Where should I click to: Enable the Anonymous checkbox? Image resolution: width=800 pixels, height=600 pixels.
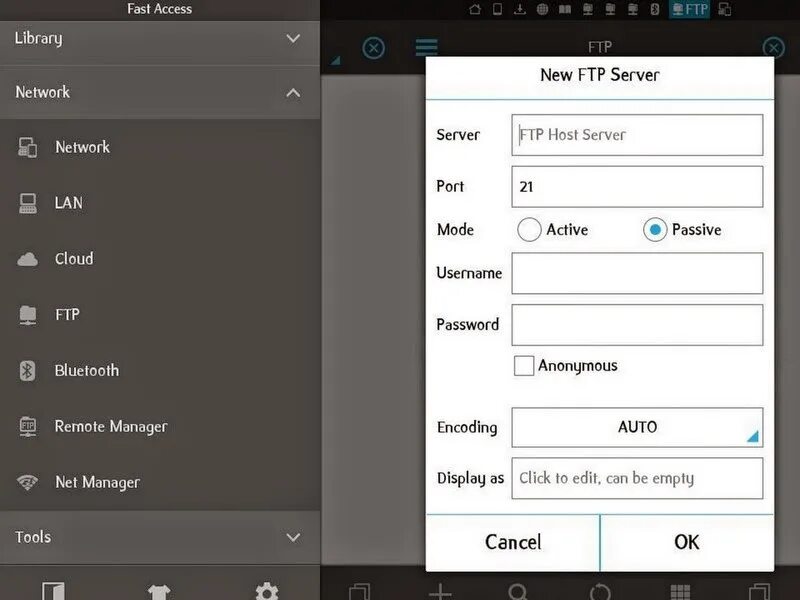pyautogui.click(x=524, y=366)
